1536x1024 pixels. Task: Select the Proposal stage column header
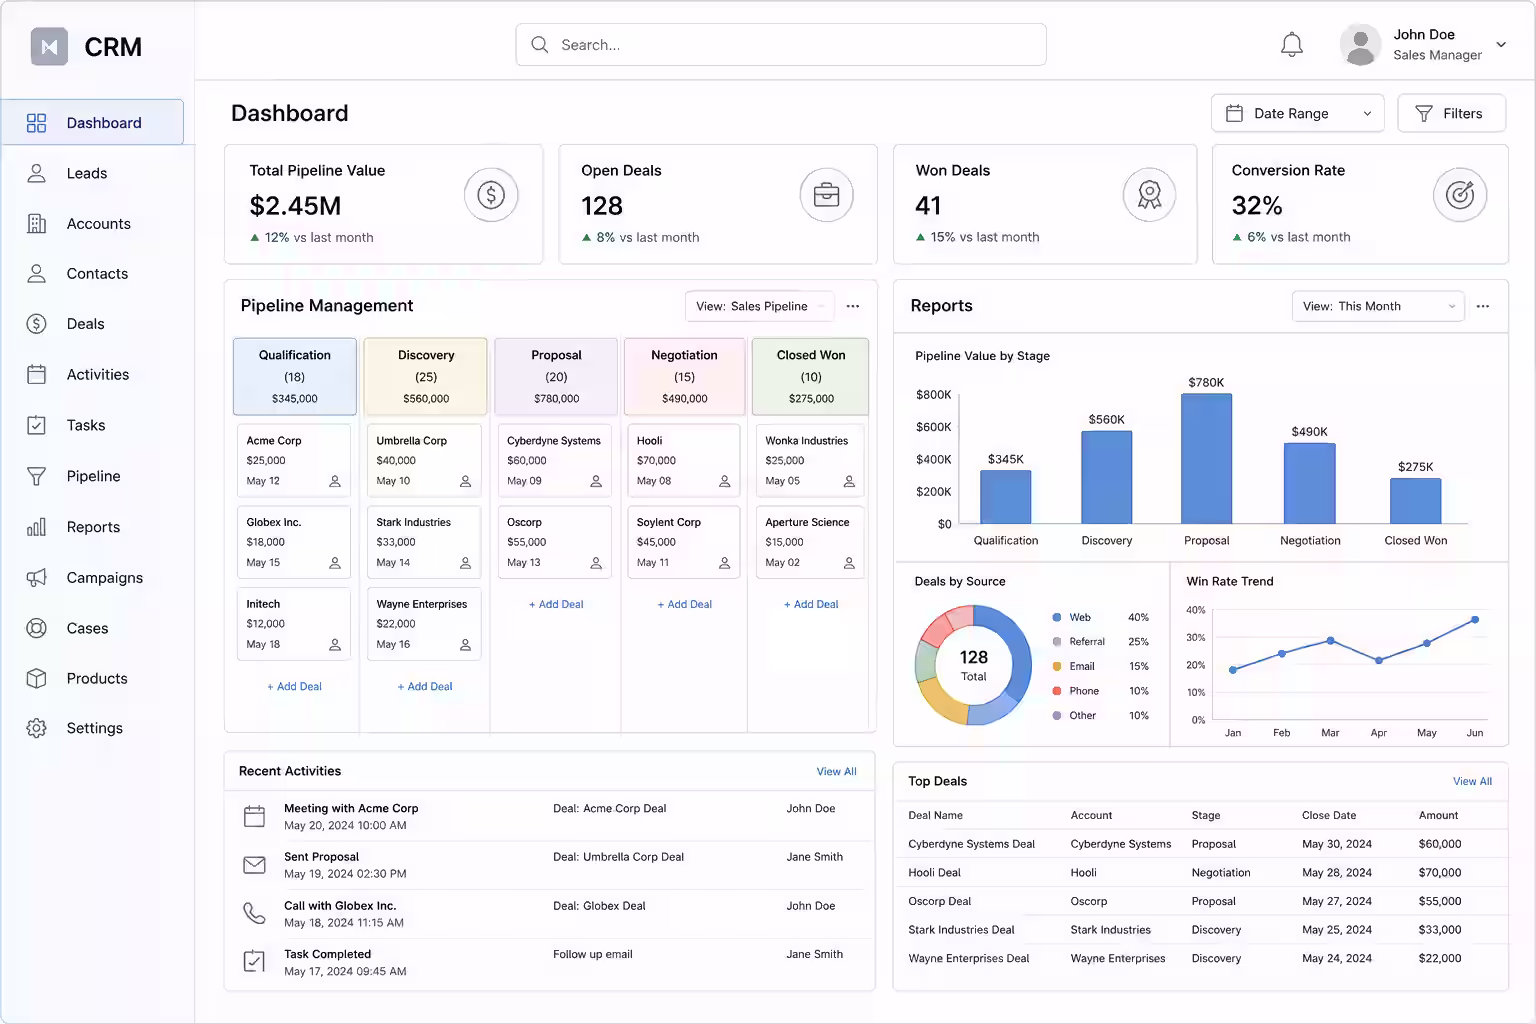[556, 376]
